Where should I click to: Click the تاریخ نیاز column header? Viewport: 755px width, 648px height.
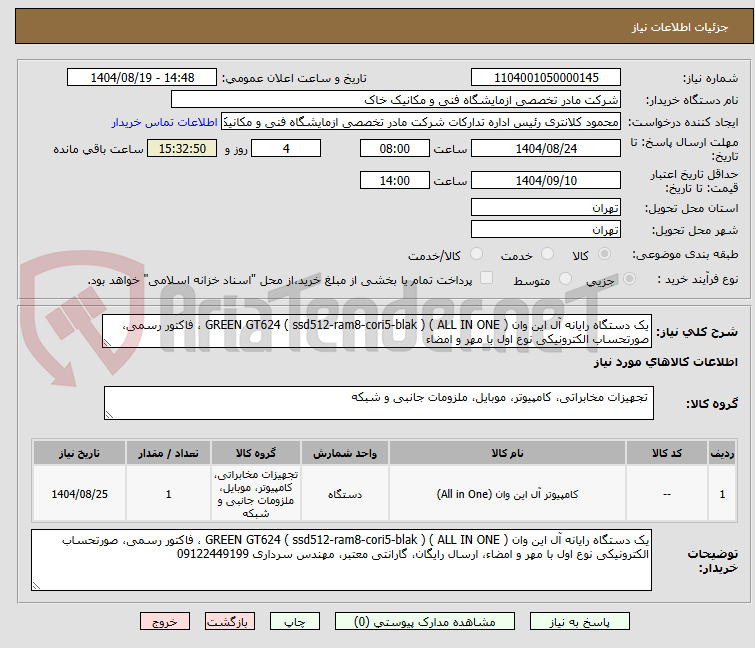pos(79,454)
